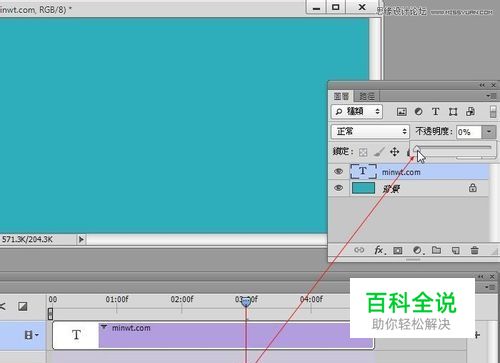Click the link layers icon
500x363 pixels.
(x=359, y=250)
